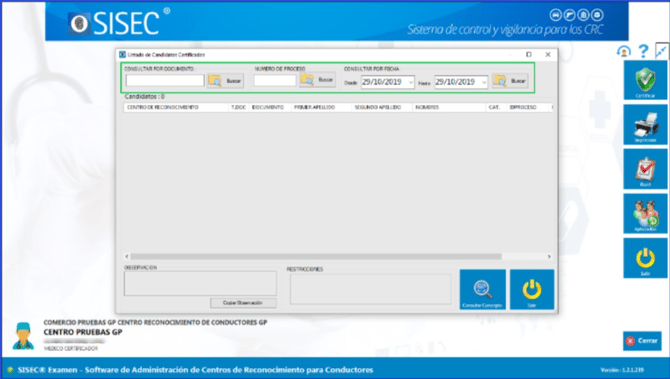Click the doctor avatar icon
670x379 pixels.
pyautogui.click(x=23, y=336)
